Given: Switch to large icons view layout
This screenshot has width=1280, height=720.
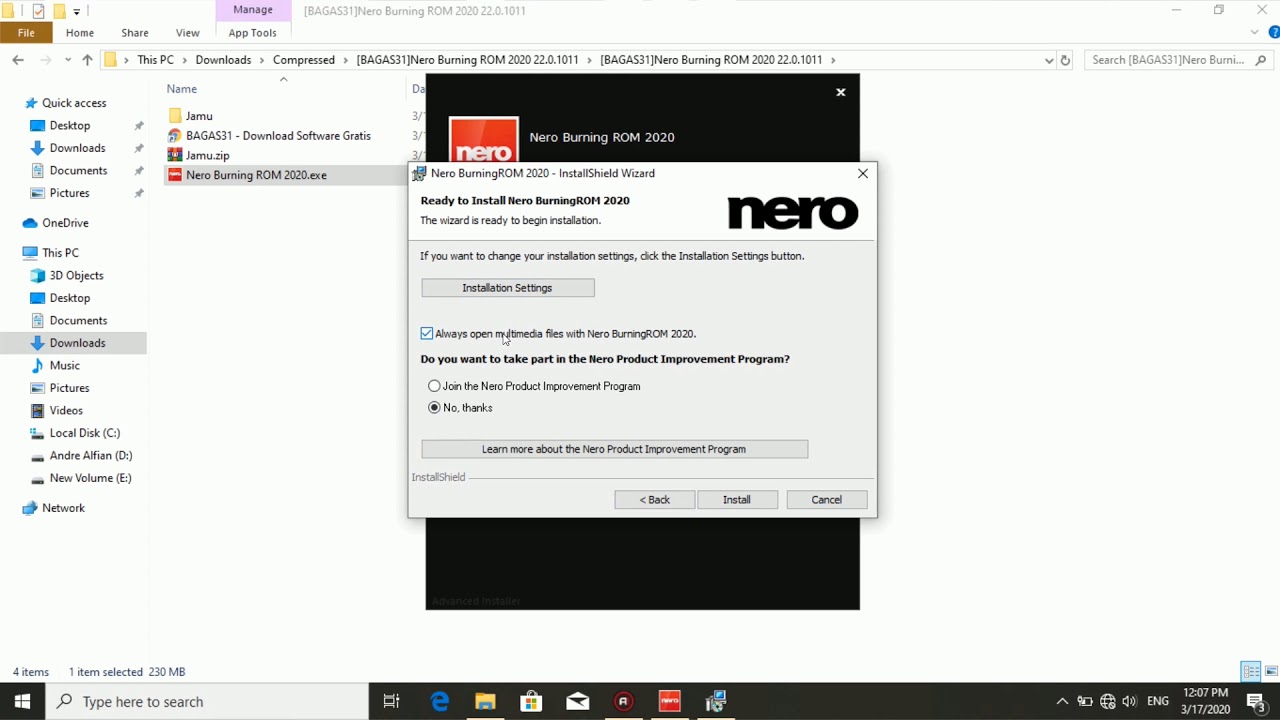Looking at the screenshot, I should (x=1272, y=672).
